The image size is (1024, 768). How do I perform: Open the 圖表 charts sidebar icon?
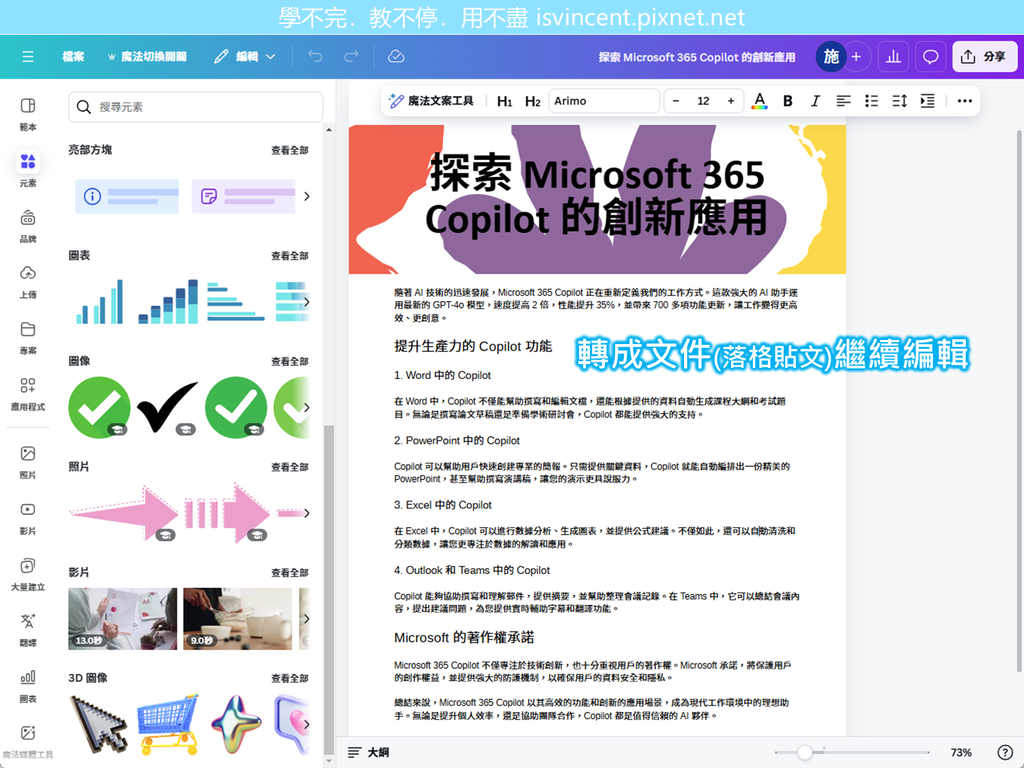(x=27, y=686)
